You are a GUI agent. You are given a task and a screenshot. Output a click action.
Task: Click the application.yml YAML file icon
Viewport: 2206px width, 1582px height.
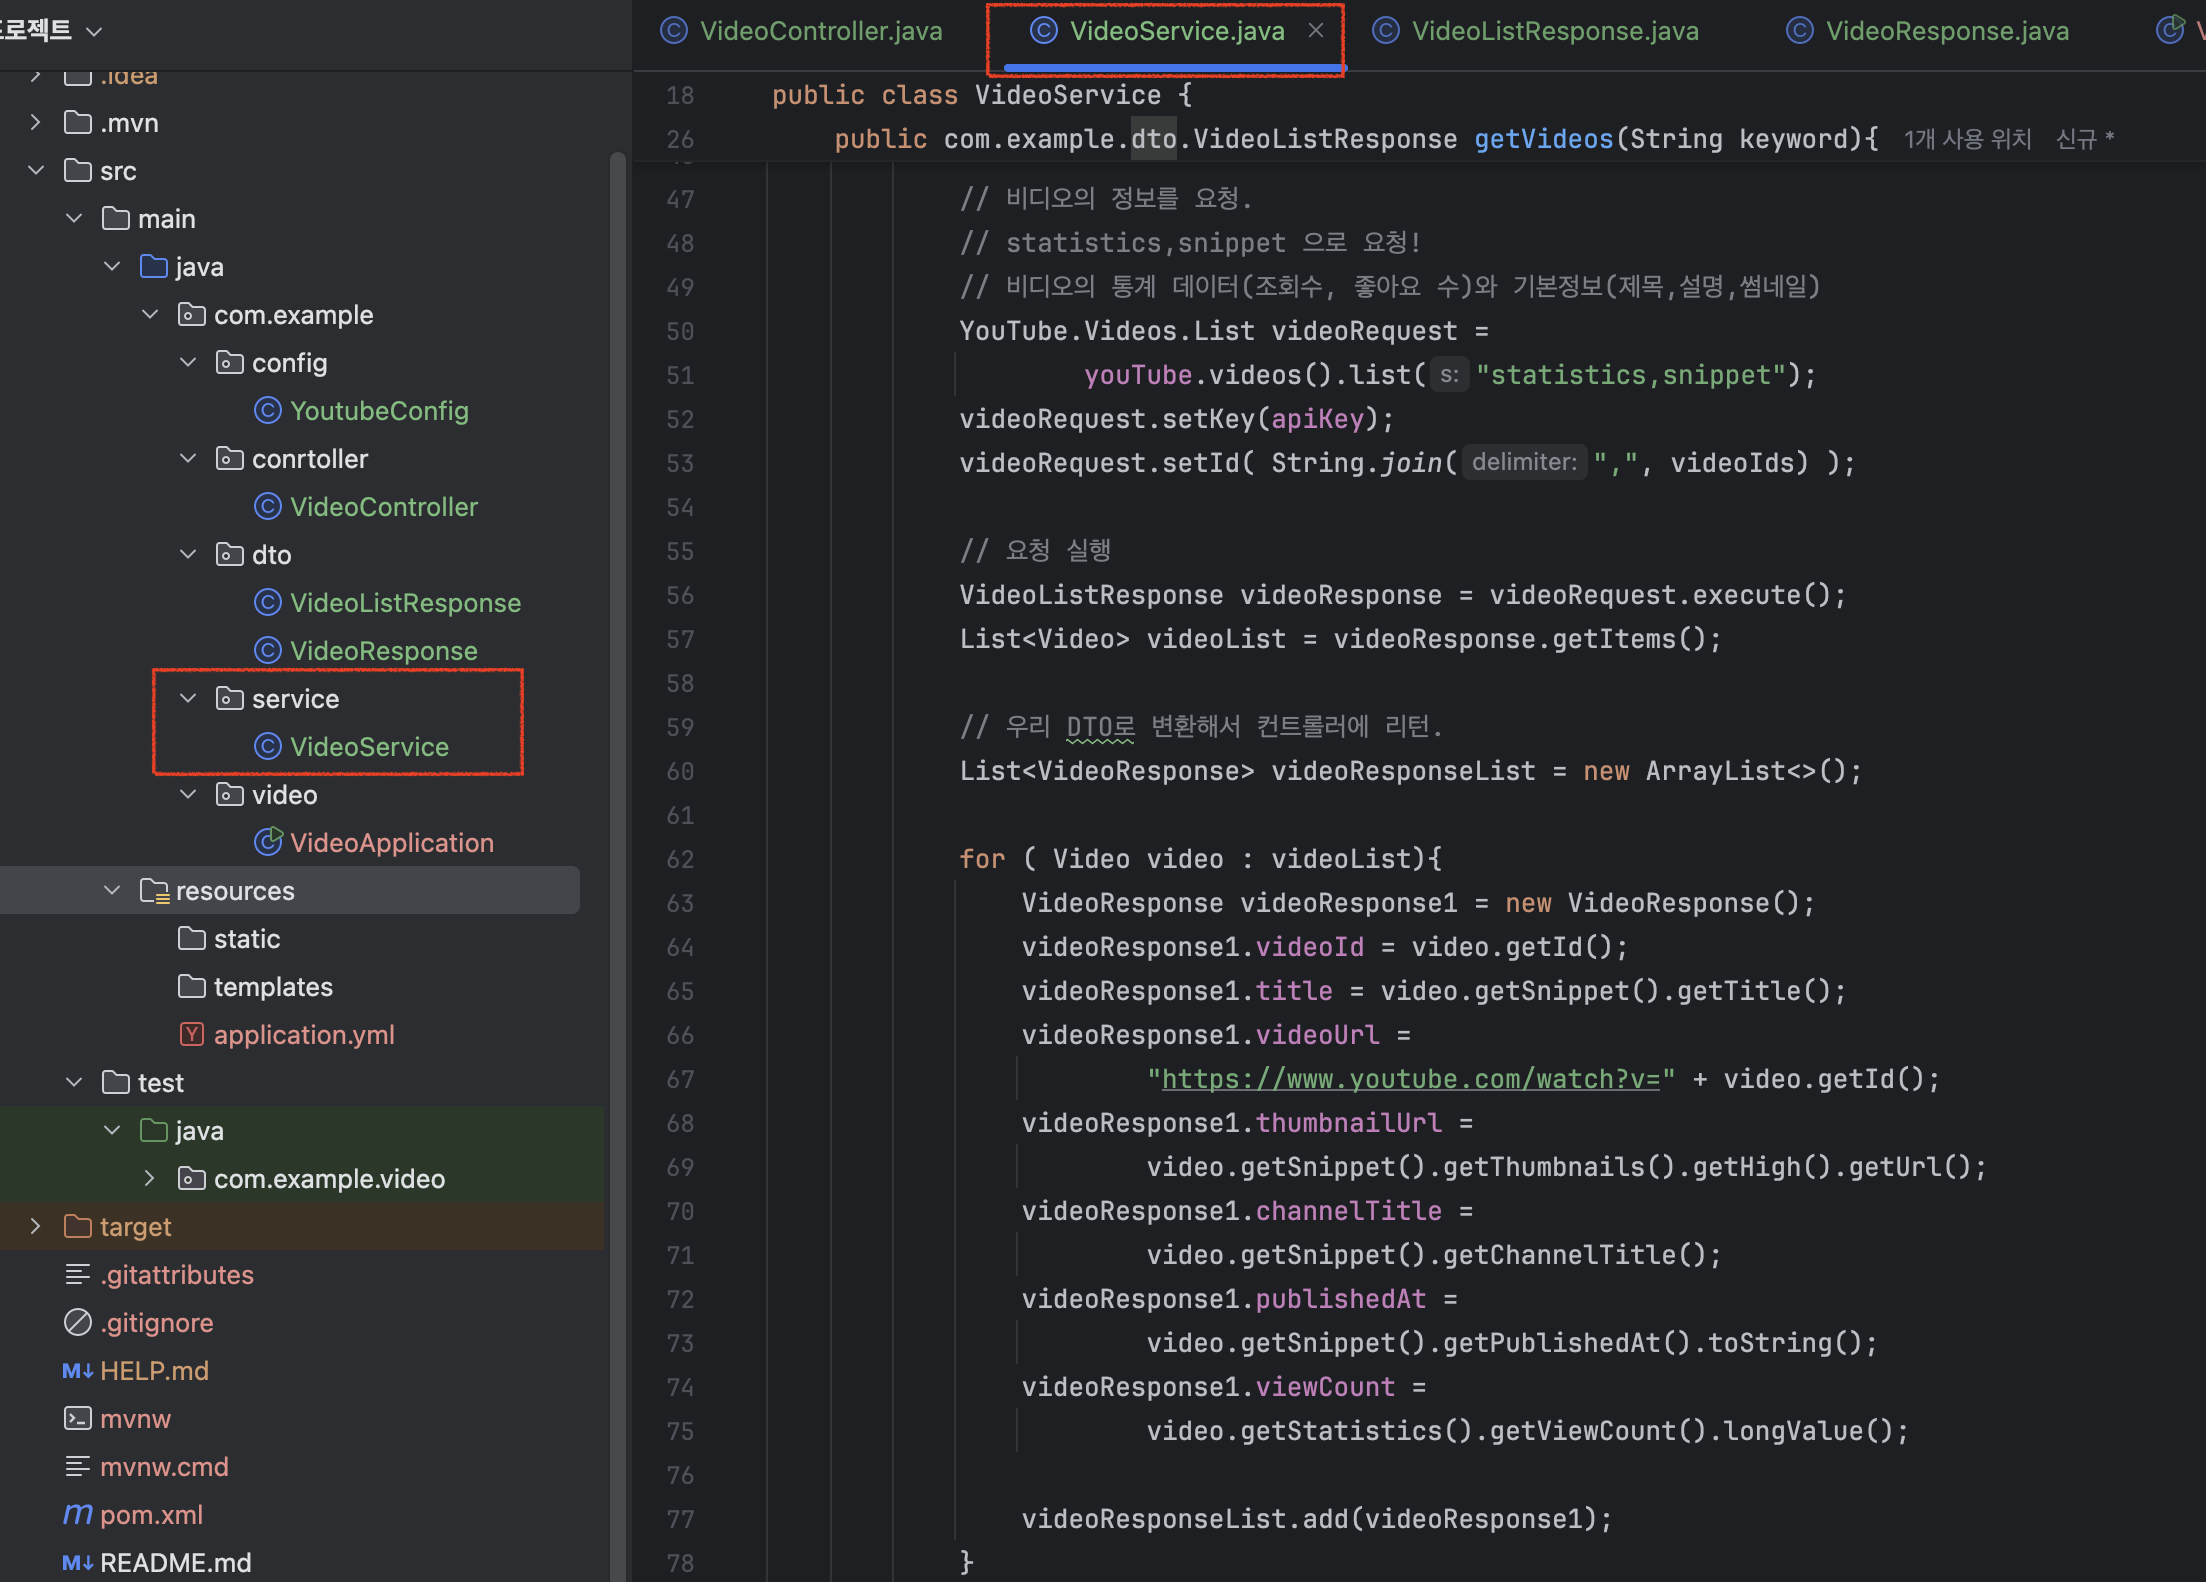click(x=192, y=1035)
